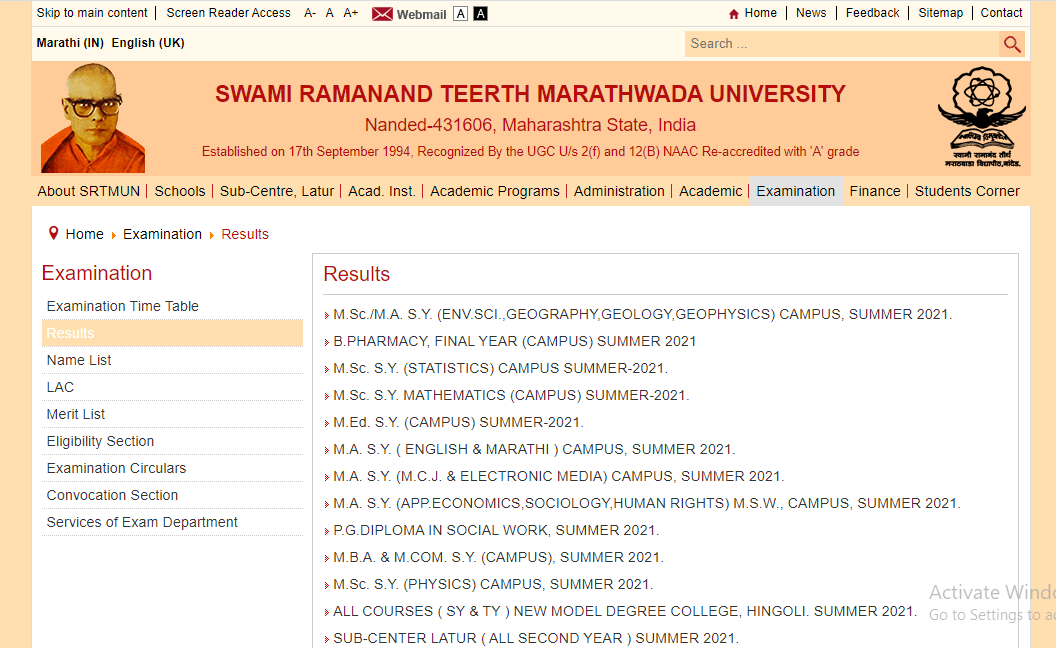Open Webmail via the envelope icon
Image resolution: width=1056 pixels, height=648 pixels.
point(383,14)
